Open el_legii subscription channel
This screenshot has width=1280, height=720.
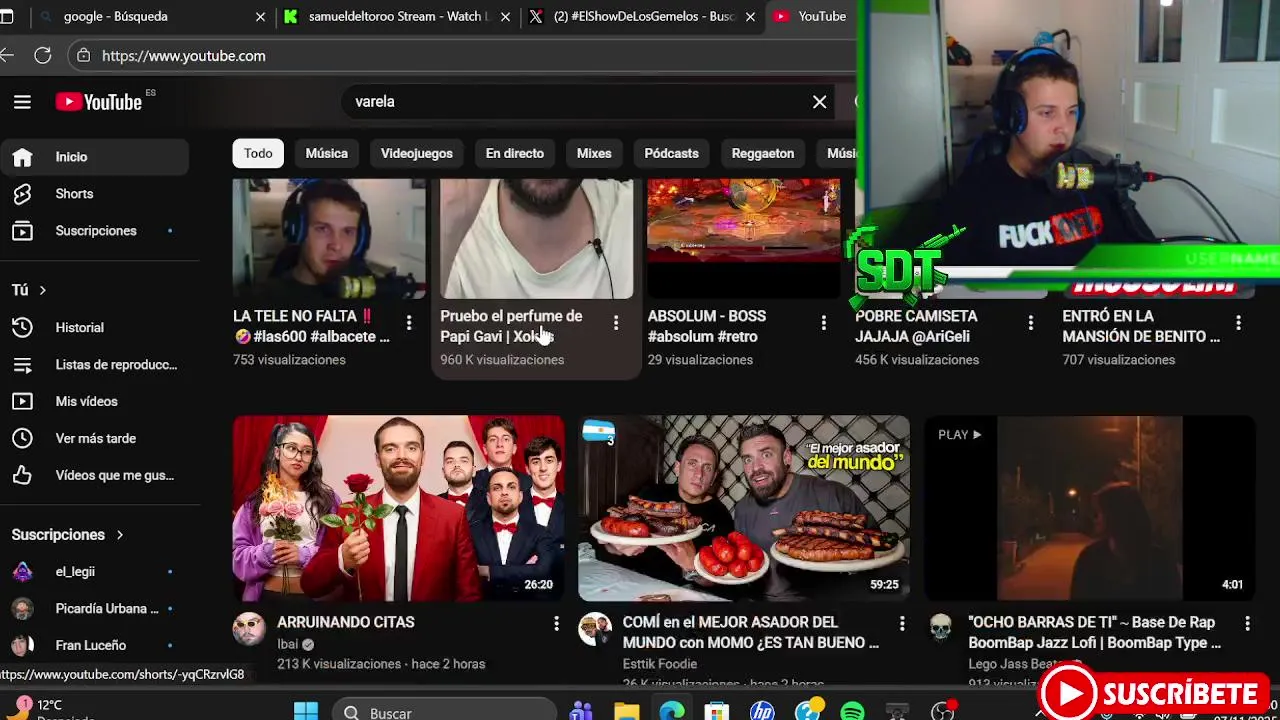coord(94,572)
